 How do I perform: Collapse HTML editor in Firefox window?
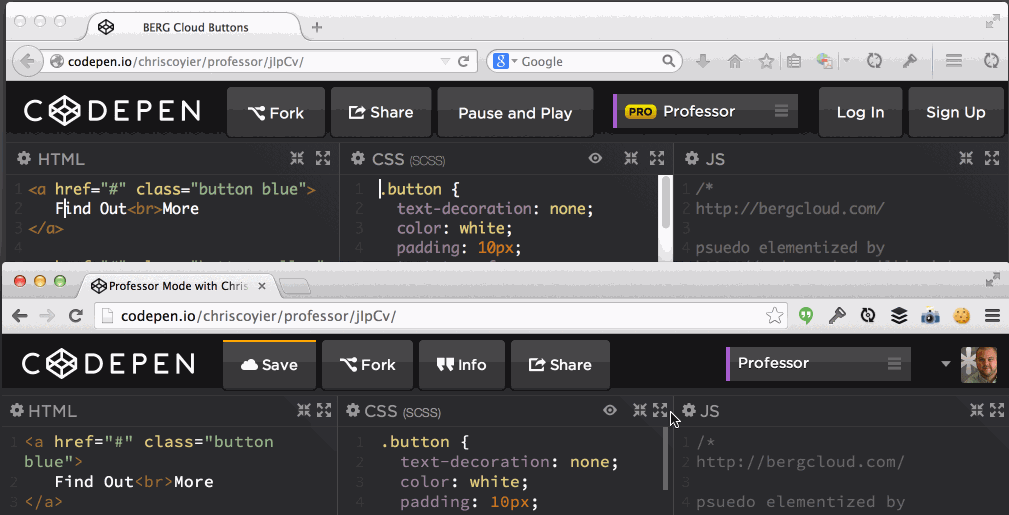pyautogui.click(x=297, y=158)
